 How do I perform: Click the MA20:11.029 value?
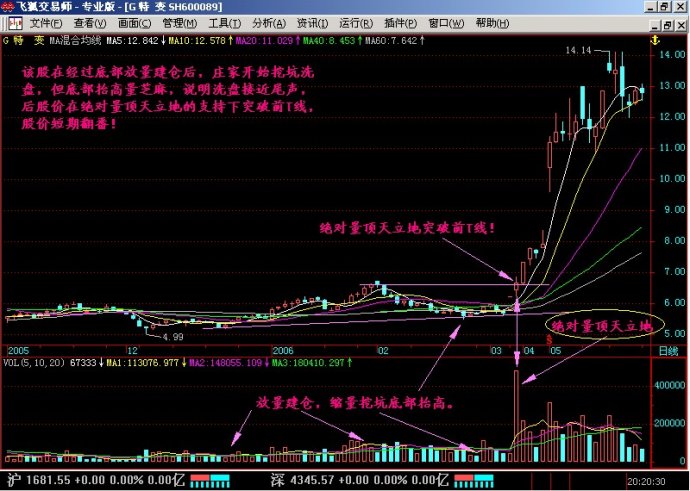click(x=264, y=41)
